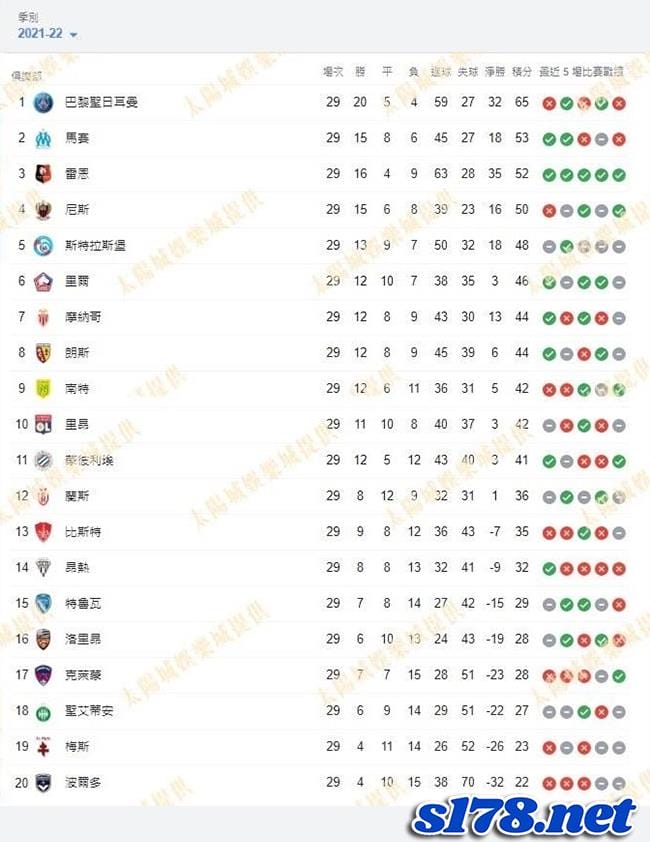Click the Nice club crest in row 4
The height and width of the screenshot is (842, 650).
43,209
